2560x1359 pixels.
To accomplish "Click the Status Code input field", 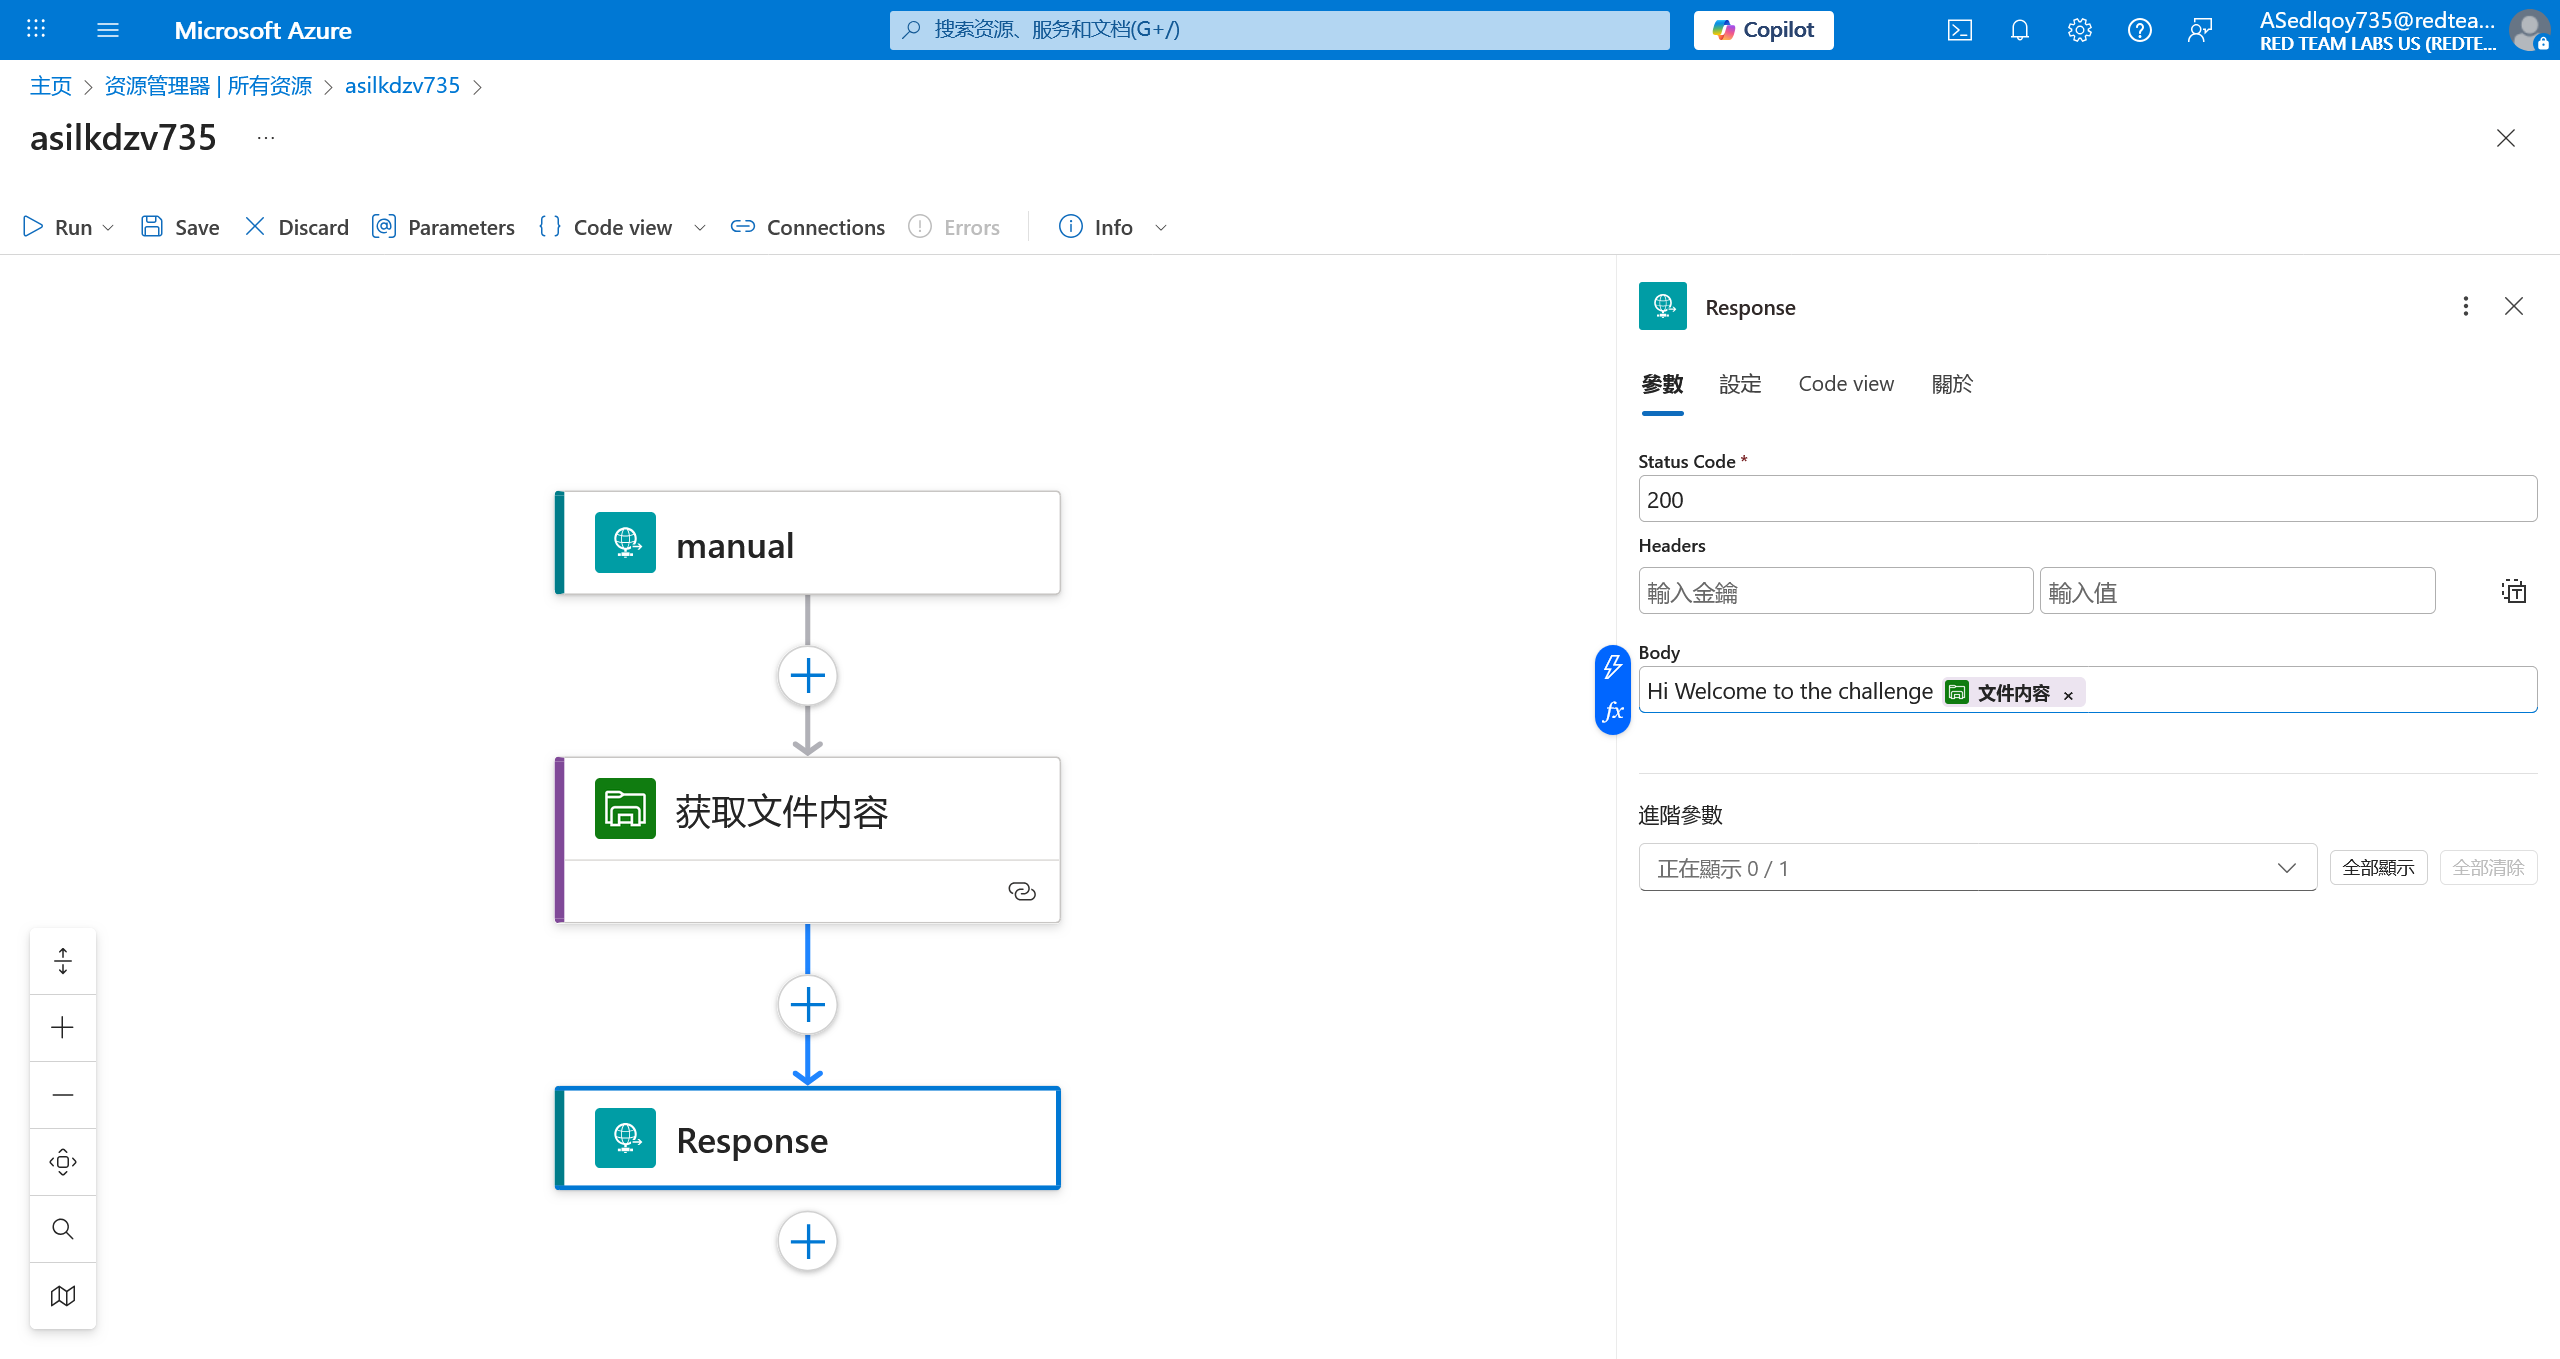I will [2087, 499].
